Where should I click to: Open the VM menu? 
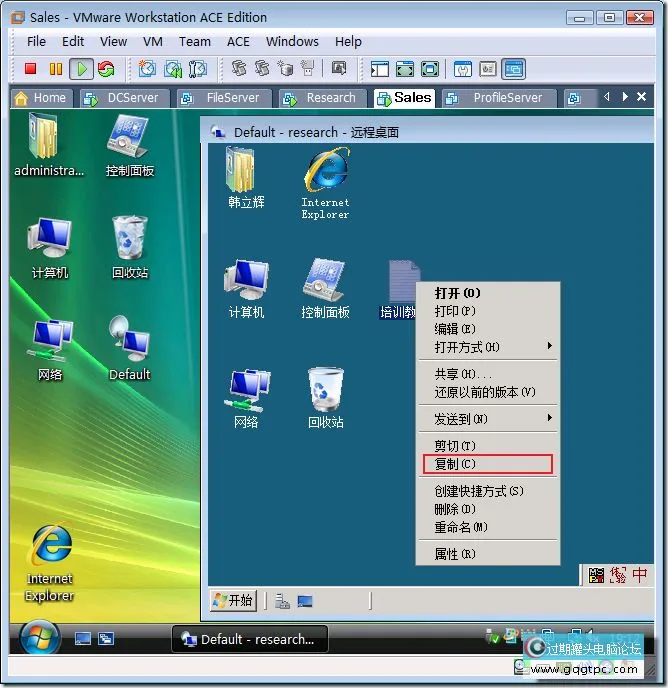[x=153, y=42]
